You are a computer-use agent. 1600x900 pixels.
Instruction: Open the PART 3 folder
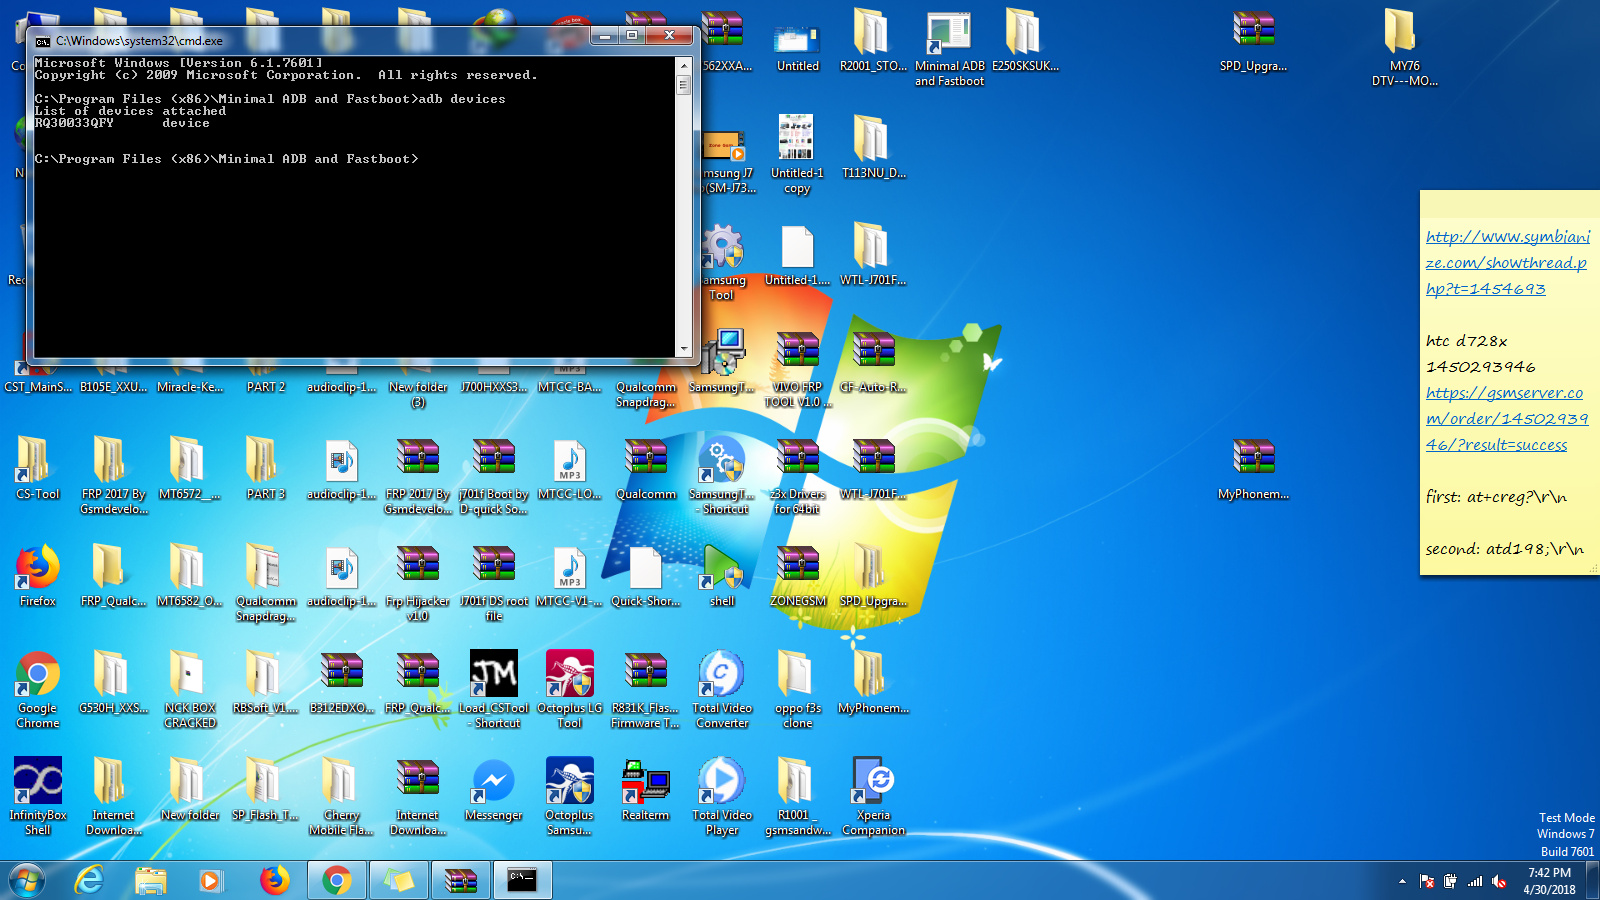pos(265,469)
